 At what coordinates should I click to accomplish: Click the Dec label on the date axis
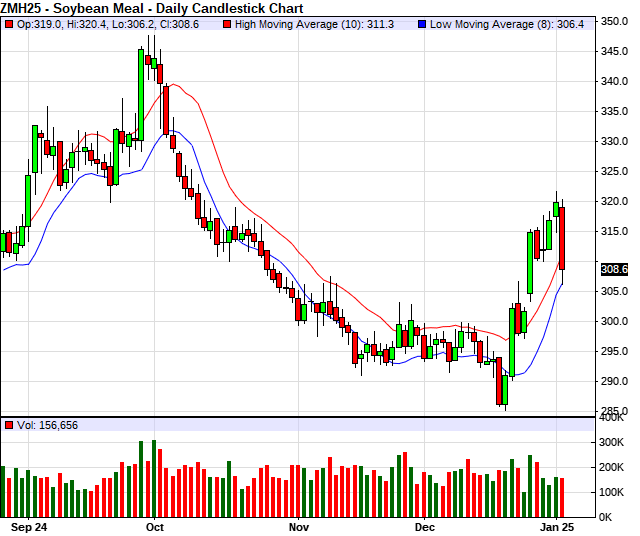[x=425, y=526]
